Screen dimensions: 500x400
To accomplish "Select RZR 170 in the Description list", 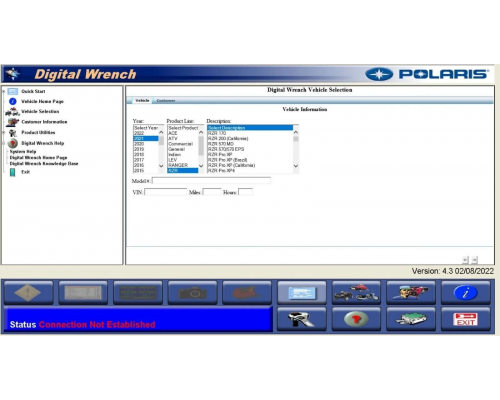I will (x=250, y=133).
